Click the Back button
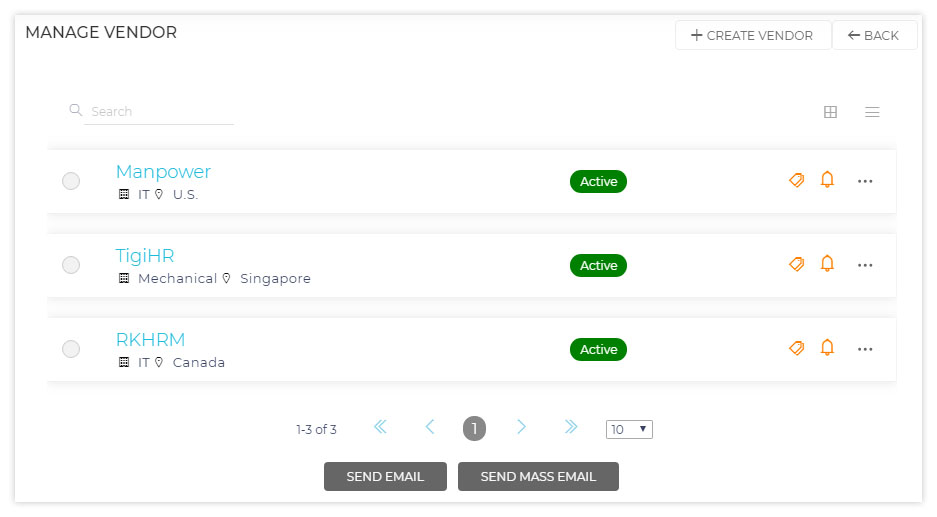This screenshot has width=937, height=517. tap(874, 35)
